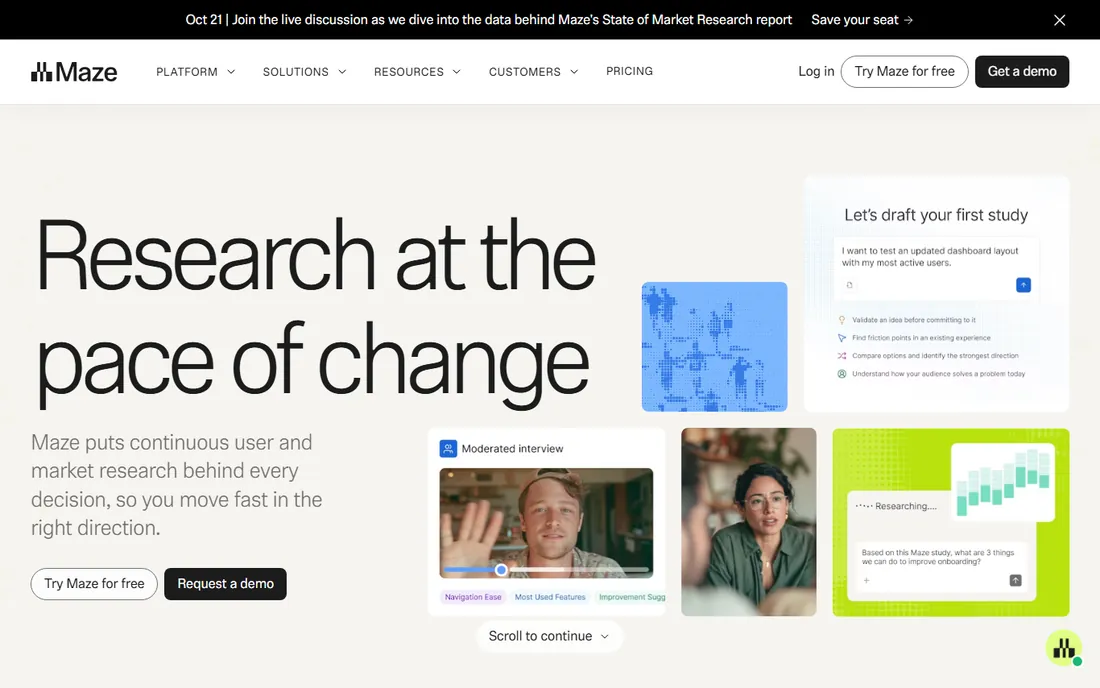Click the blue pixelated map thumbnail
The image size is (1100, 688).
coord(714,346)
